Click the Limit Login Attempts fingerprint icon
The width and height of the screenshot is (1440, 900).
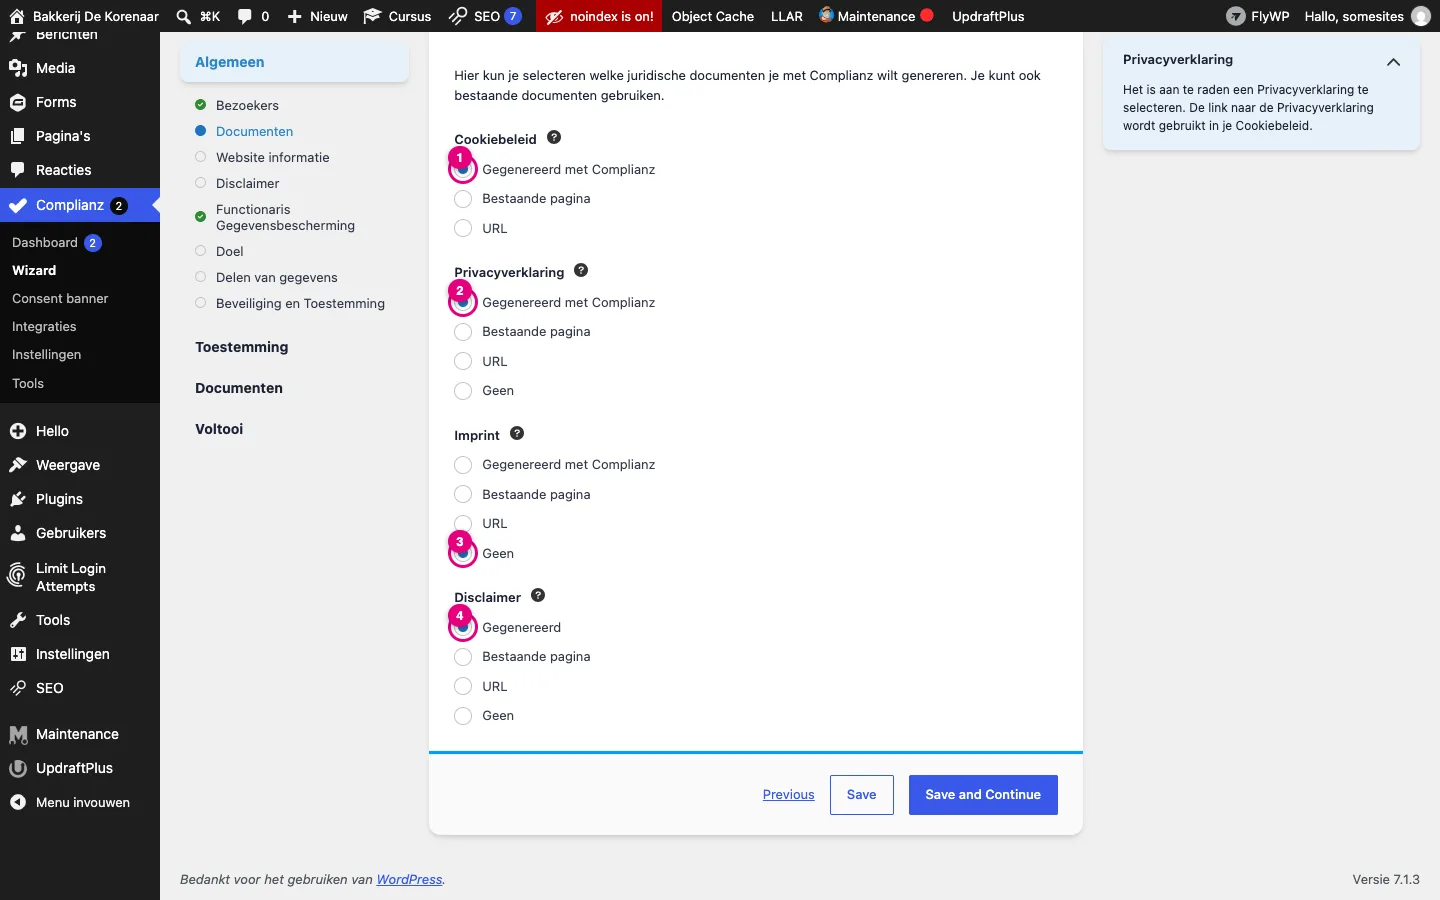point(18,577)
